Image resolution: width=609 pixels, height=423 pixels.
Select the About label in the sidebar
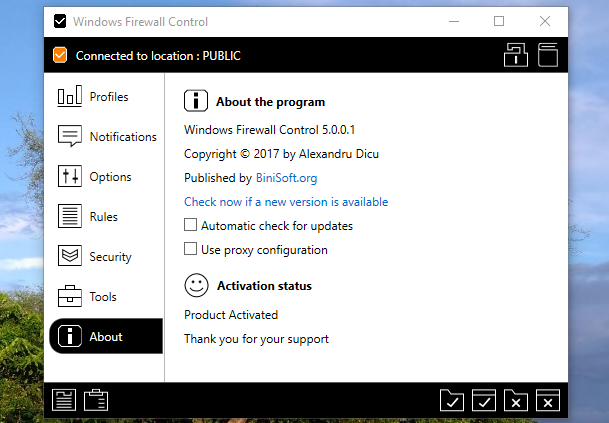[106, 337]
